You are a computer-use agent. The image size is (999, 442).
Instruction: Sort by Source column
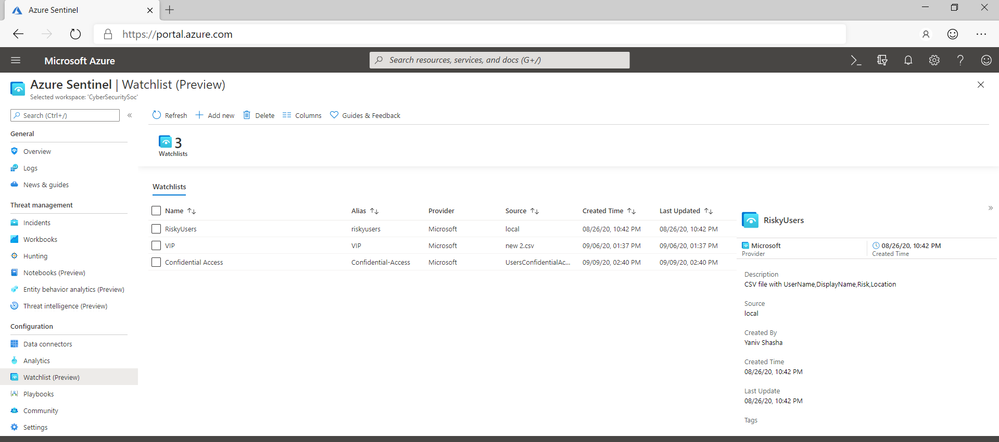pos(520,211)
